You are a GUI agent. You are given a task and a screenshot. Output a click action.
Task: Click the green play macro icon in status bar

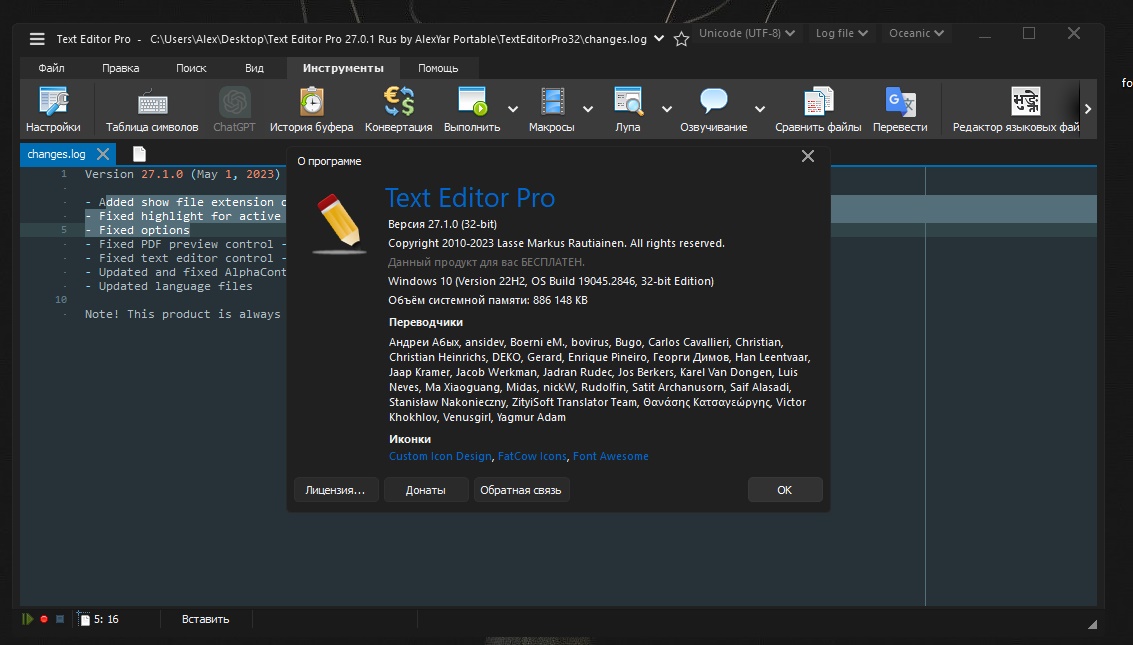point(27,619)
